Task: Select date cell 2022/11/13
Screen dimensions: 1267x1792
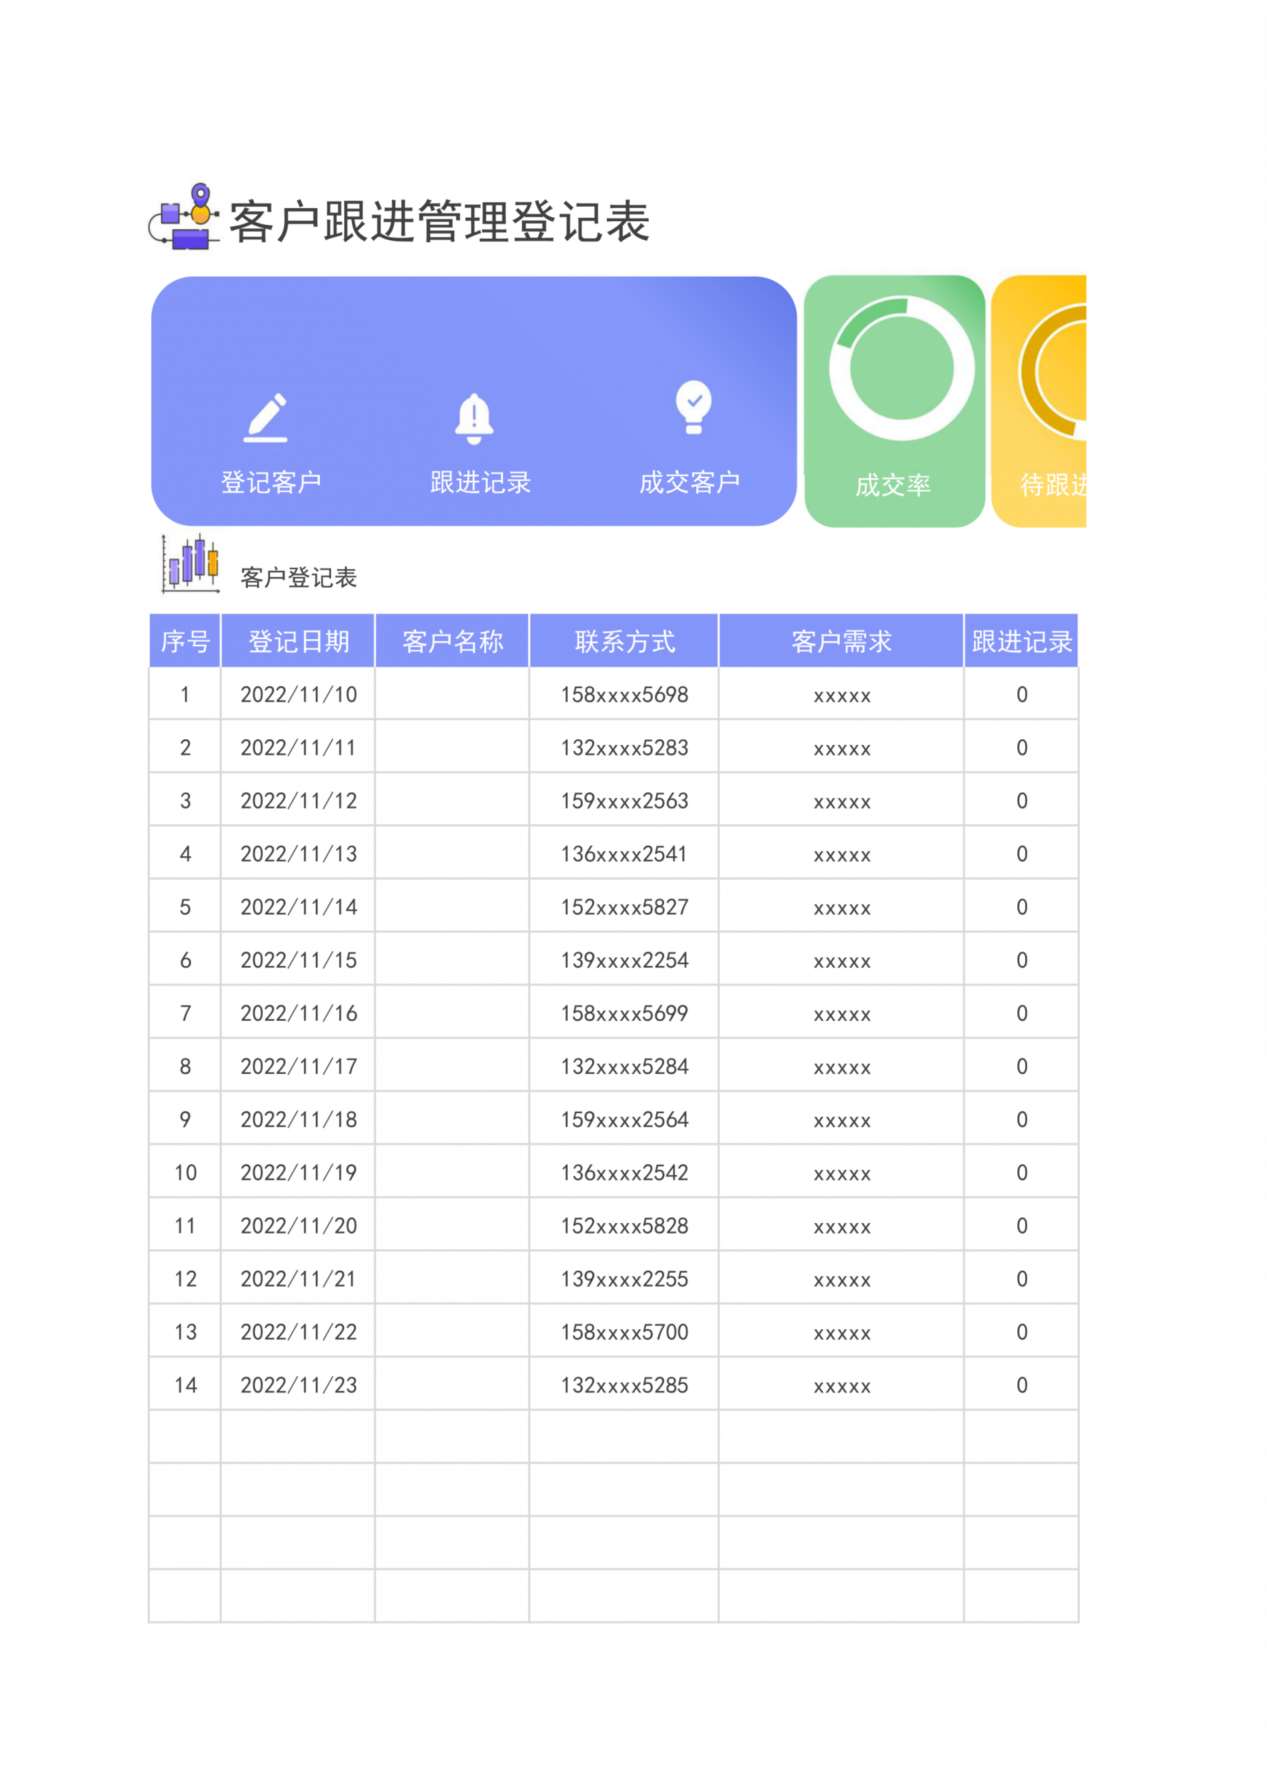Action: pyautogui.click(x=298, y=853)
